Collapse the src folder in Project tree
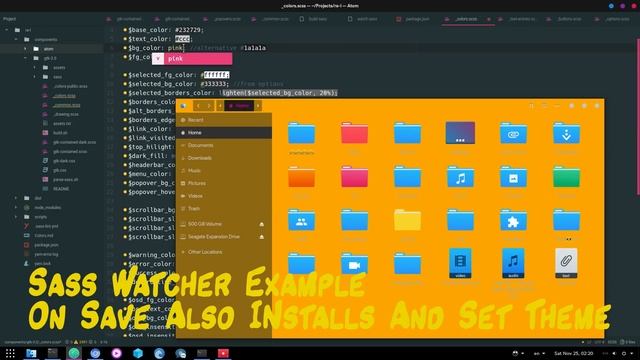Image resolution: width=640 pixels, height=360 pixels. click(7, 30)
